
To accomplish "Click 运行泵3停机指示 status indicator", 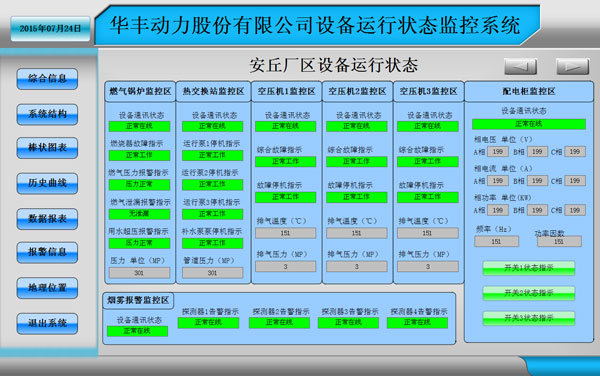I will tap(212, 214).
